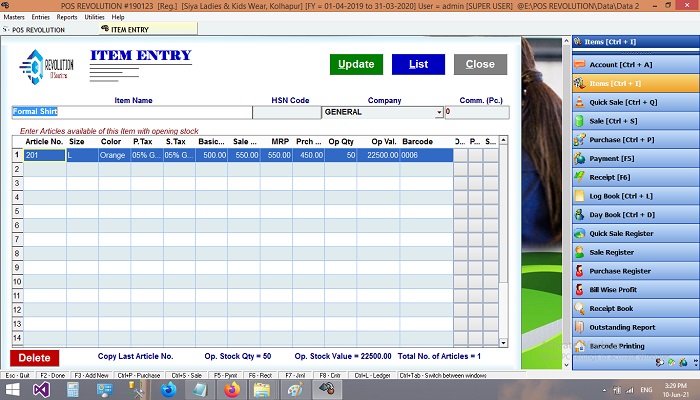Viewport: 700px width, 400px height.
Task: Open Account from the side panel
Action: (x=636, y=65)
